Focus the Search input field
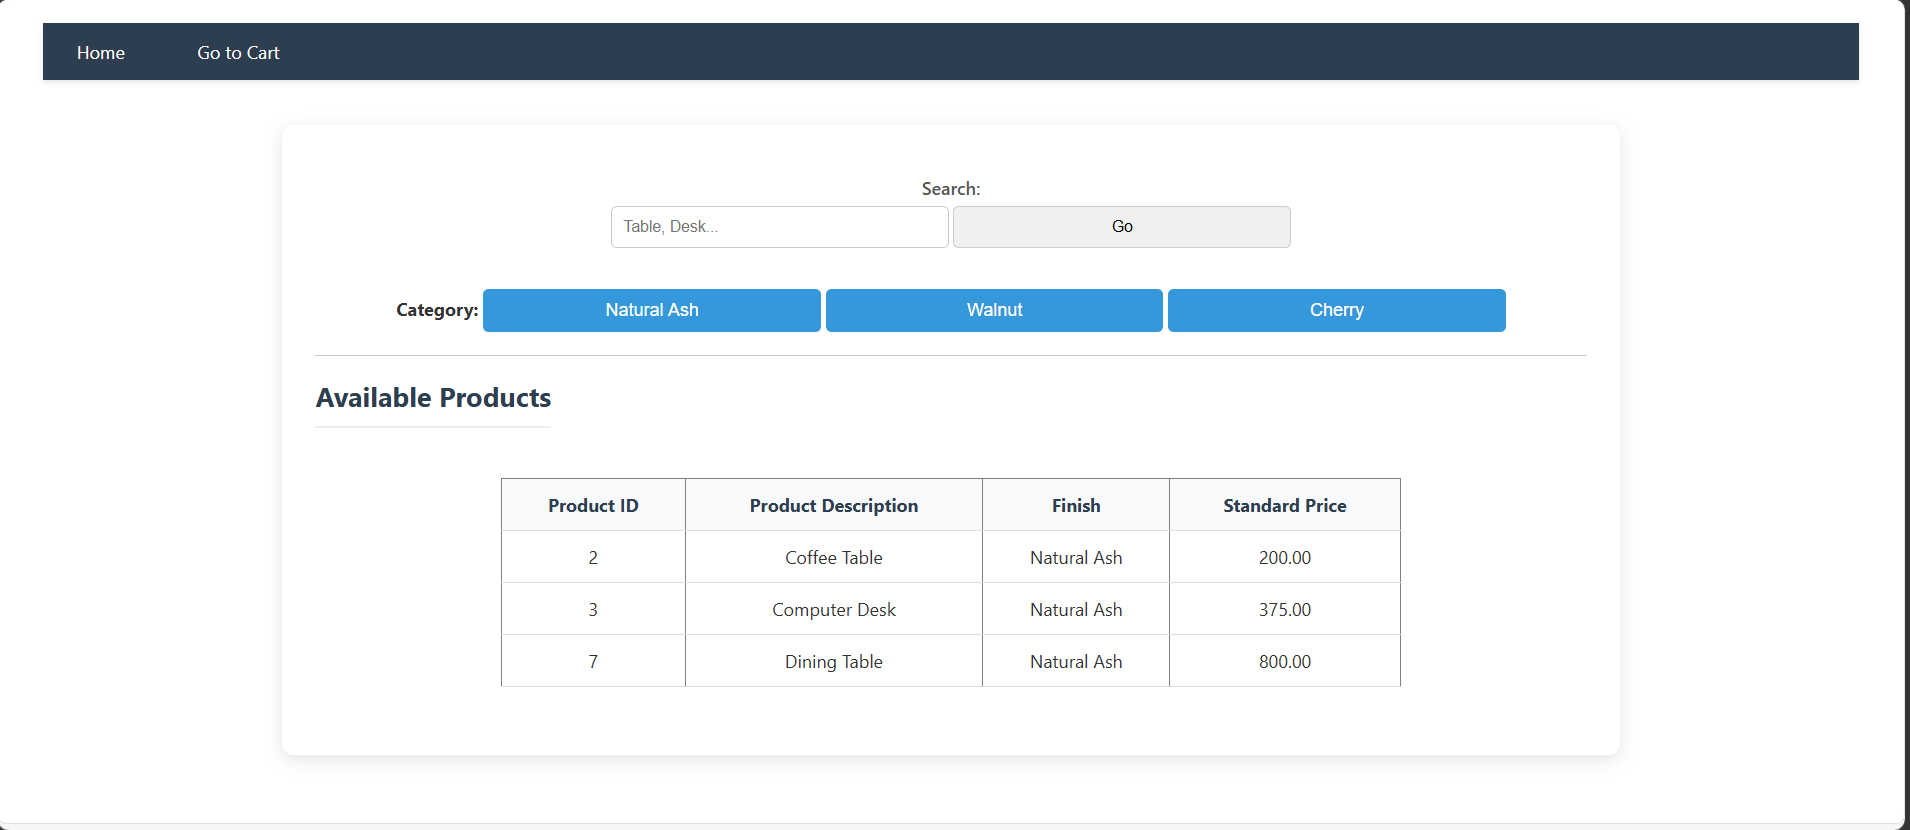Viewport: 1910px width, 830px height. pyautogui.click(x=780, y=227)
